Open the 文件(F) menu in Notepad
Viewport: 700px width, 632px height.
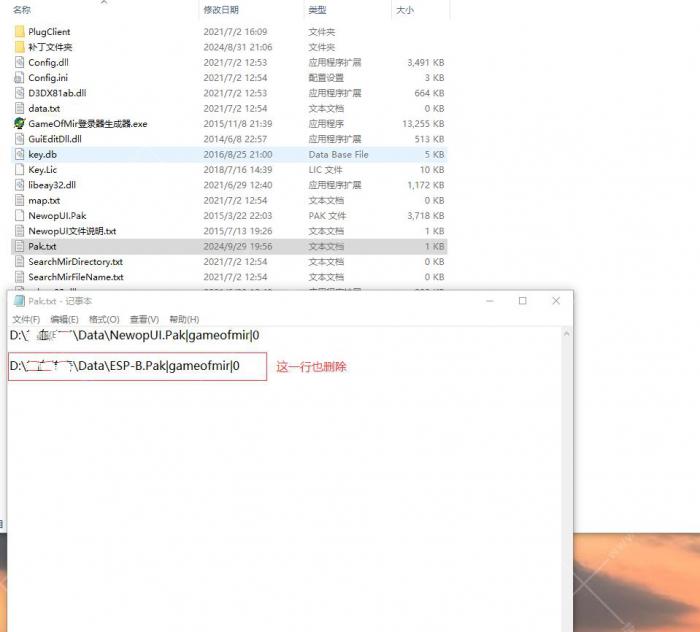point(26,320)
